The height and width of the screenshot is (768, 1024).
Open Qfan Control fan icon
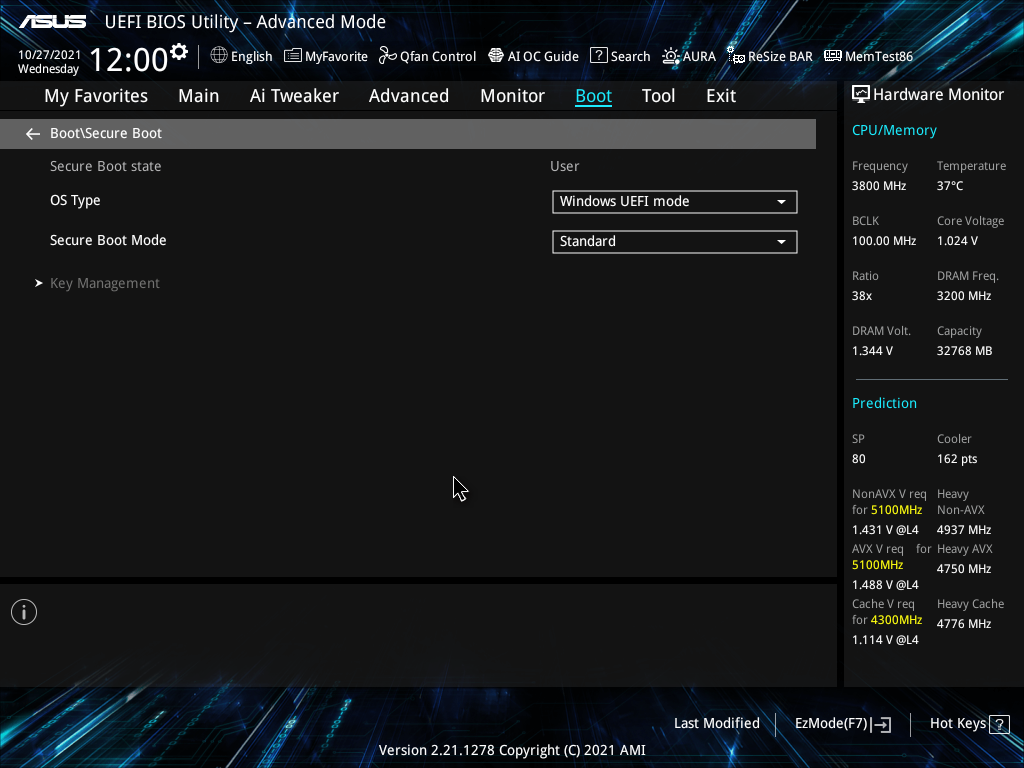pos(388,56)
